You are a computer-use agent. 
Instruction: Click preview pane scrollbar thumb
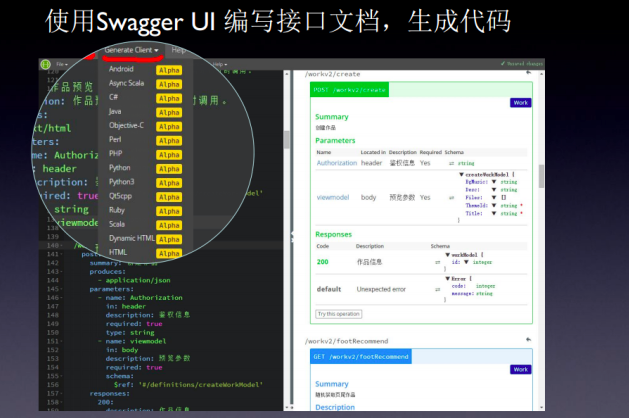point(541,176)
